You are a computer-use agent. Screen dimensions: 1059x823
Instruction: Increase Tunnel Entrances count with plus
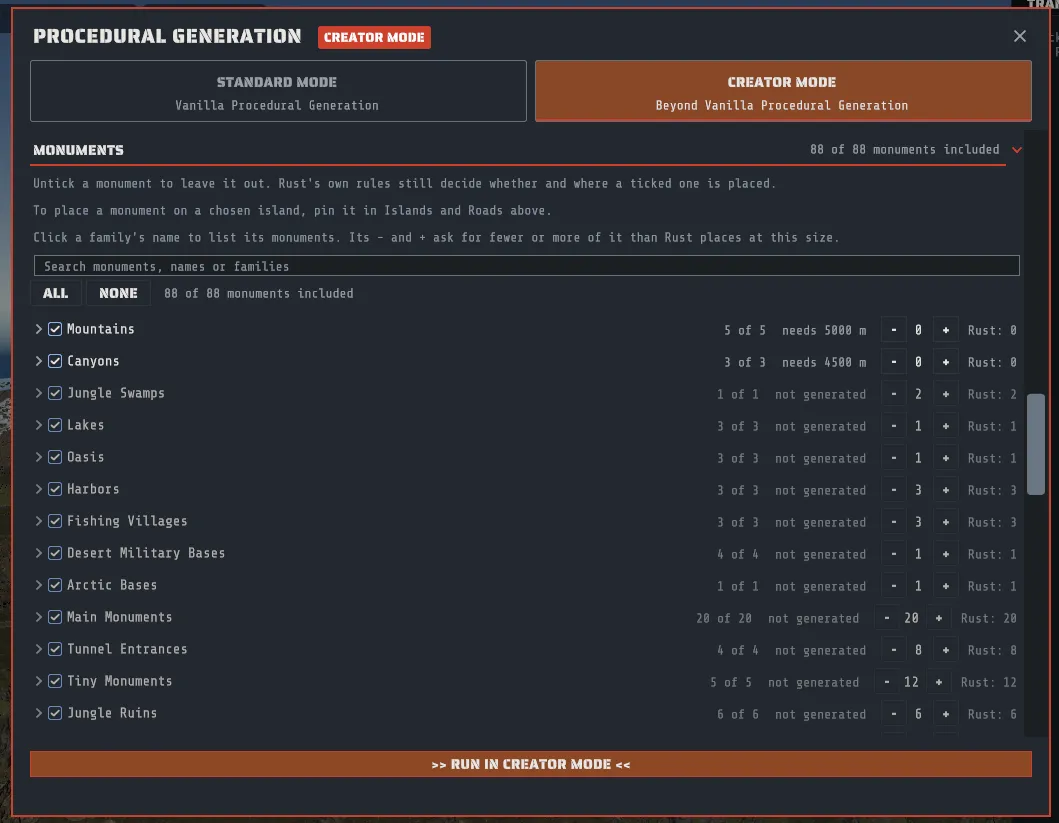(x=946, y=650)
